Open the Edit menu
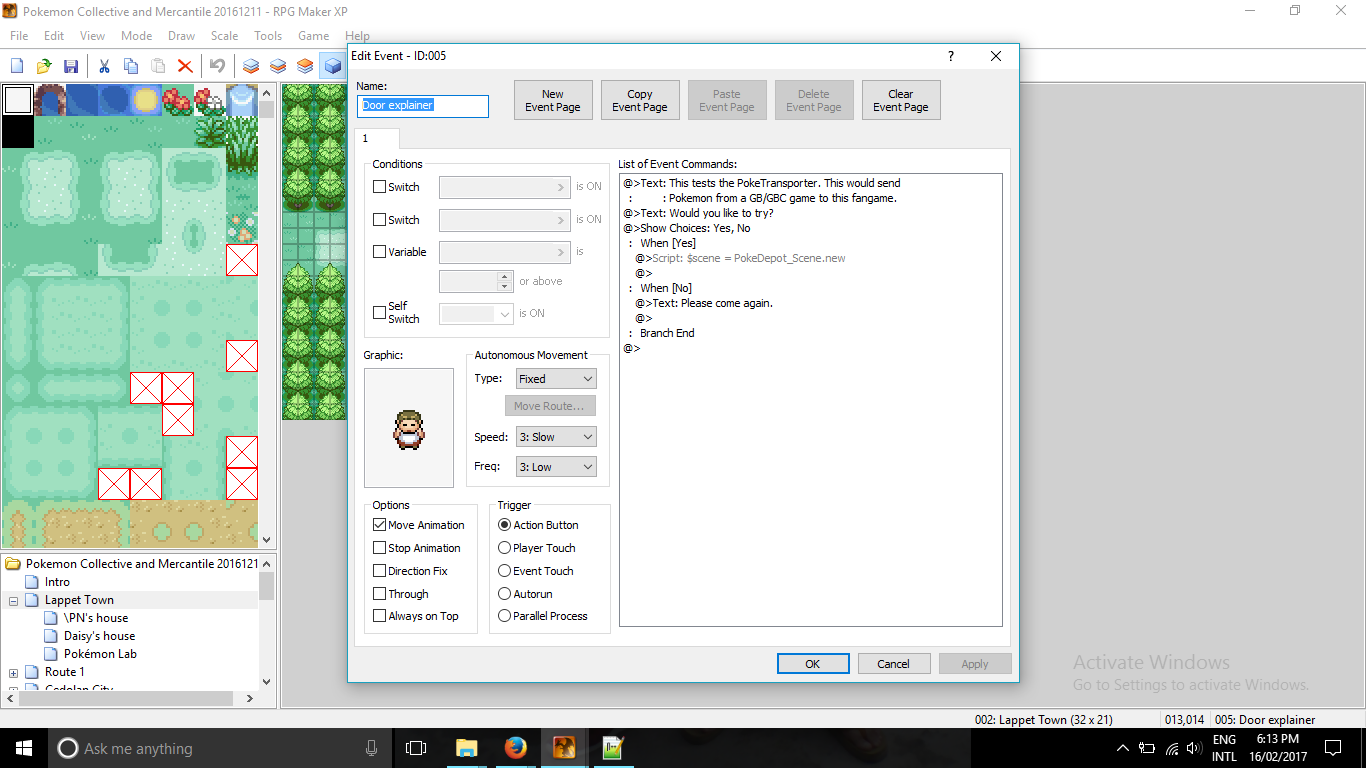 (54, 36)
